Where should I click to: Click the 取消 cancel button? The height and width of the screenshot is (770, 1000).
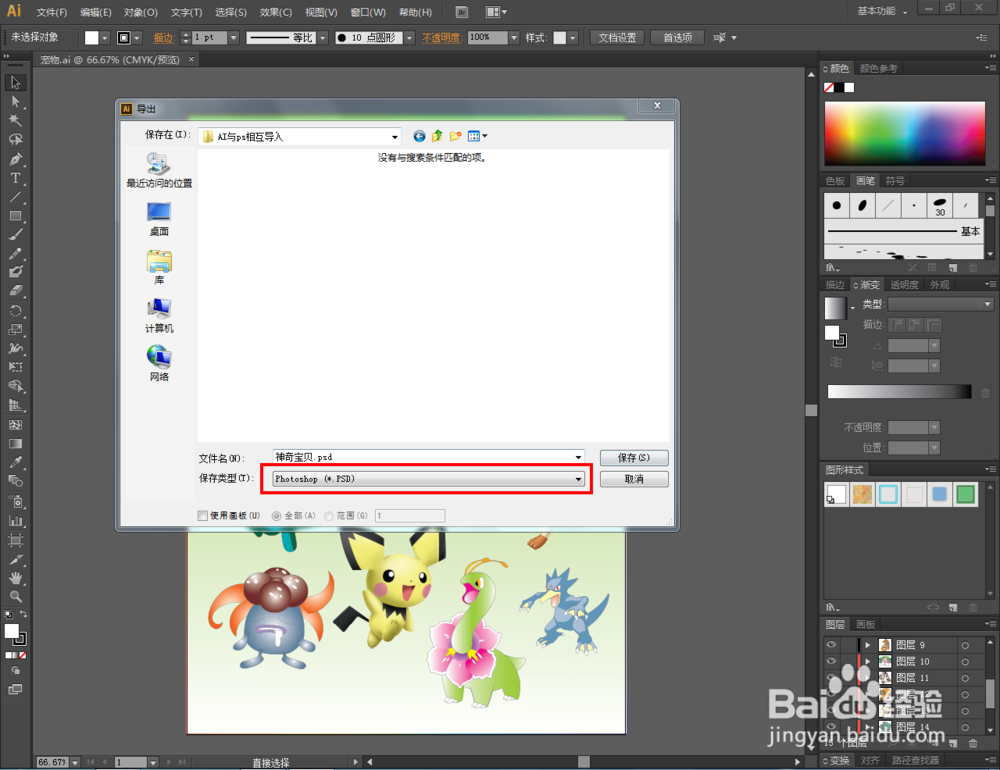[x=634, y=479]
